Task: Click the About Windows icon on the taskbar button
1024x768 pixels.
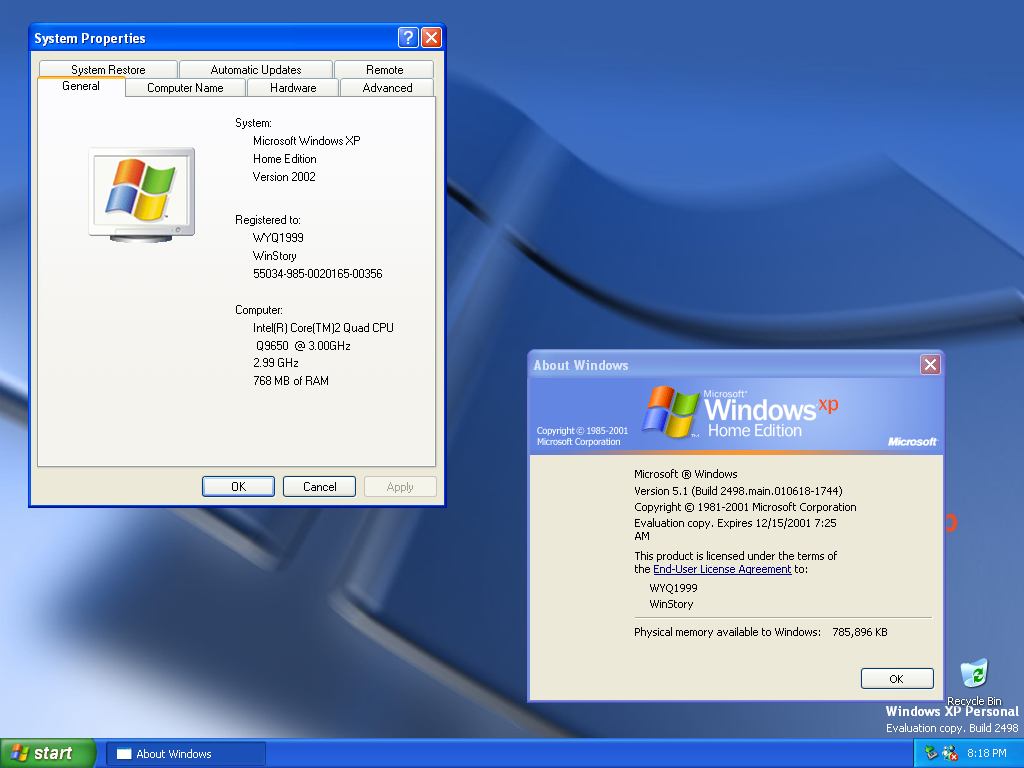Action: [x=124, y=754]
